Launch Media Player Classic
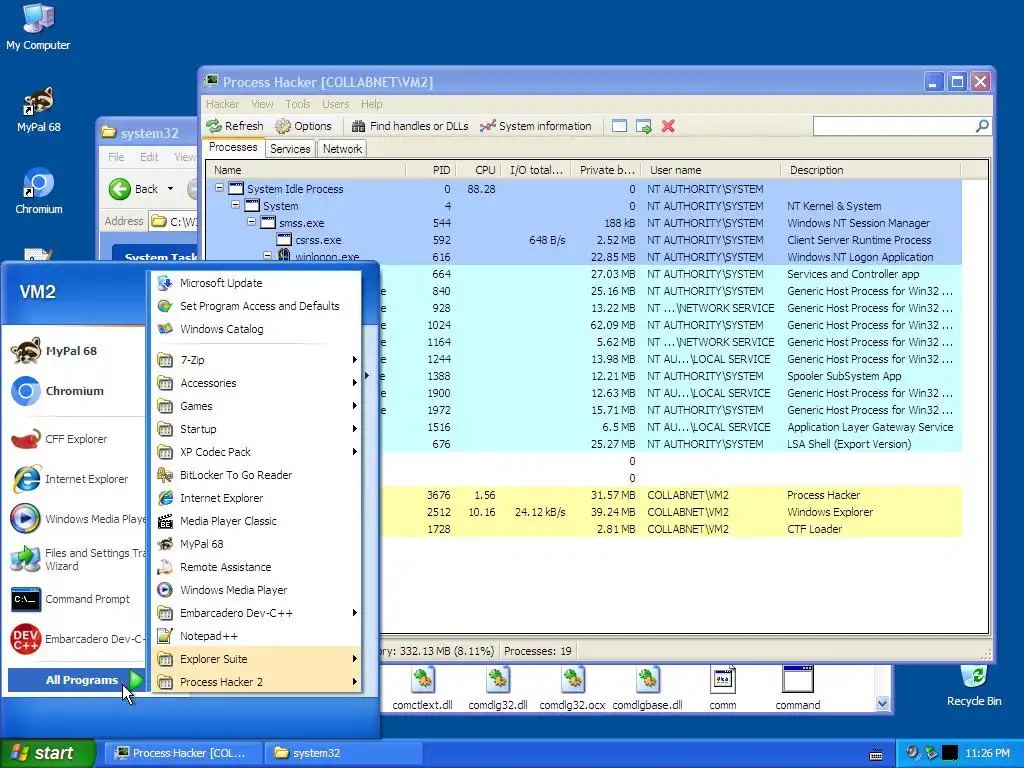The image size is (1024, 768). pyautogui.click(x=257, y=520)
